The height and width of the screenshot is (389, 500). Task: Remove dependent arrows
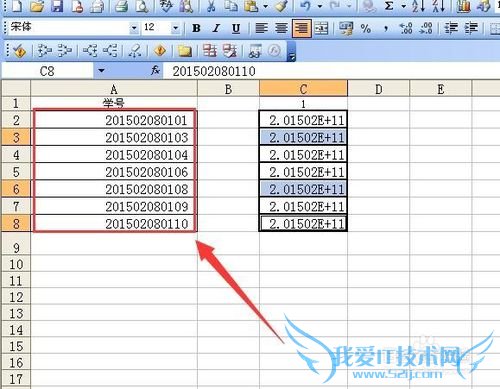click(x=110, y=51)
